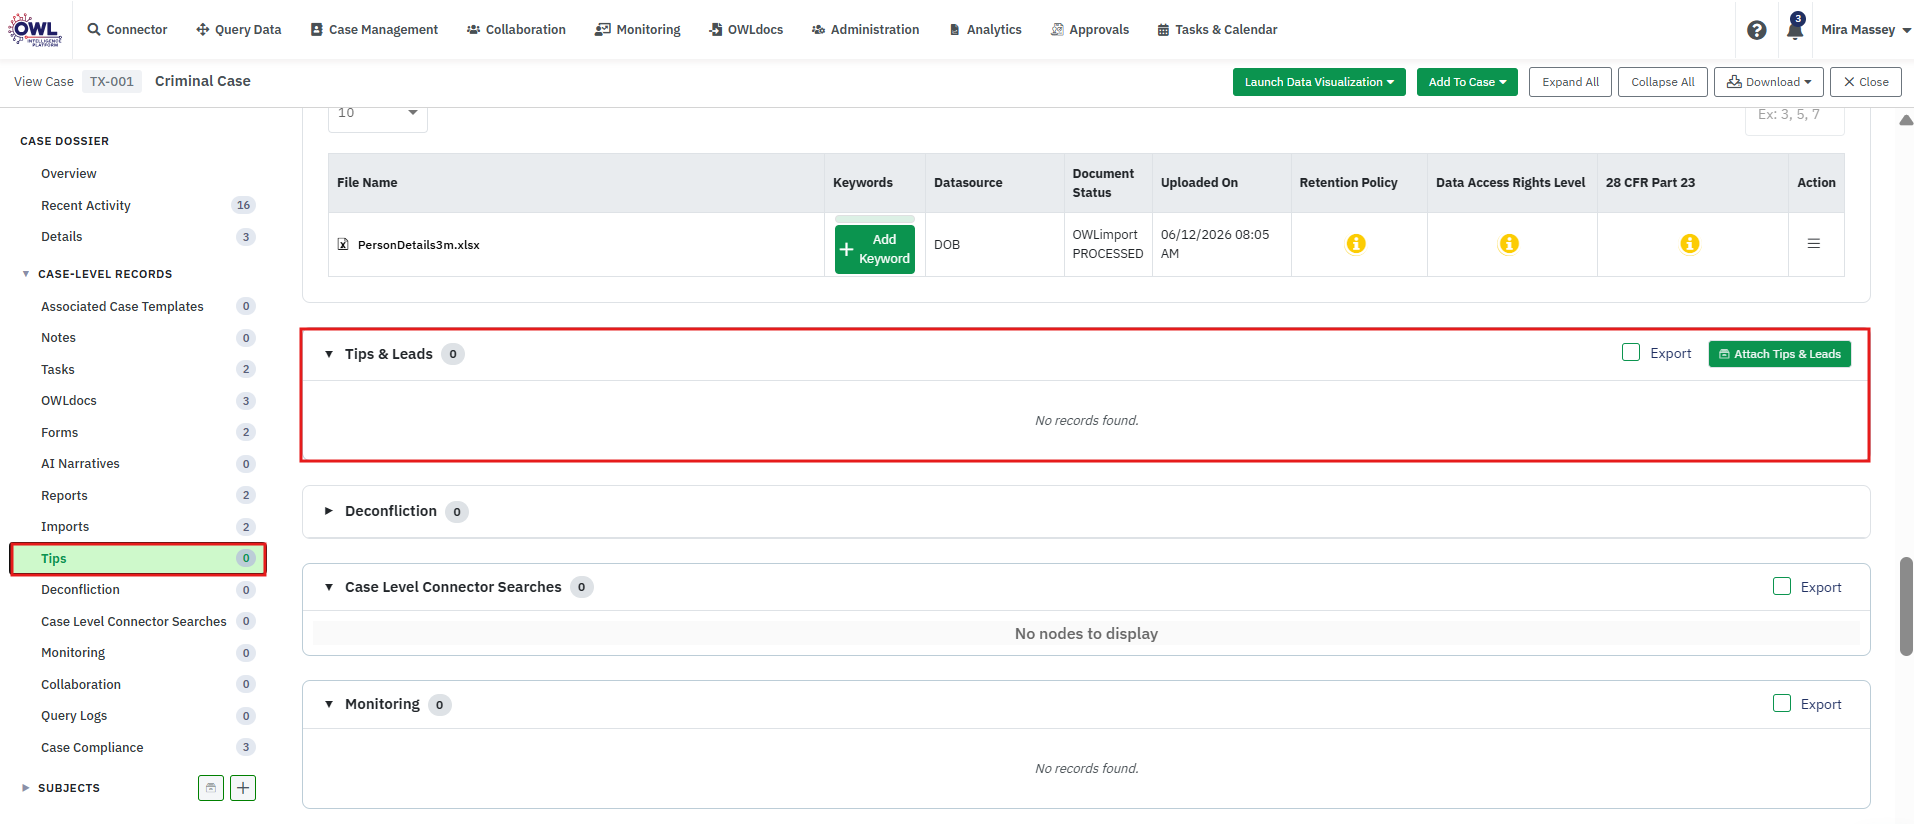Collapse the Case Level Connector Searches section
Screen dimensions: 1914x824
pos(329,587)
